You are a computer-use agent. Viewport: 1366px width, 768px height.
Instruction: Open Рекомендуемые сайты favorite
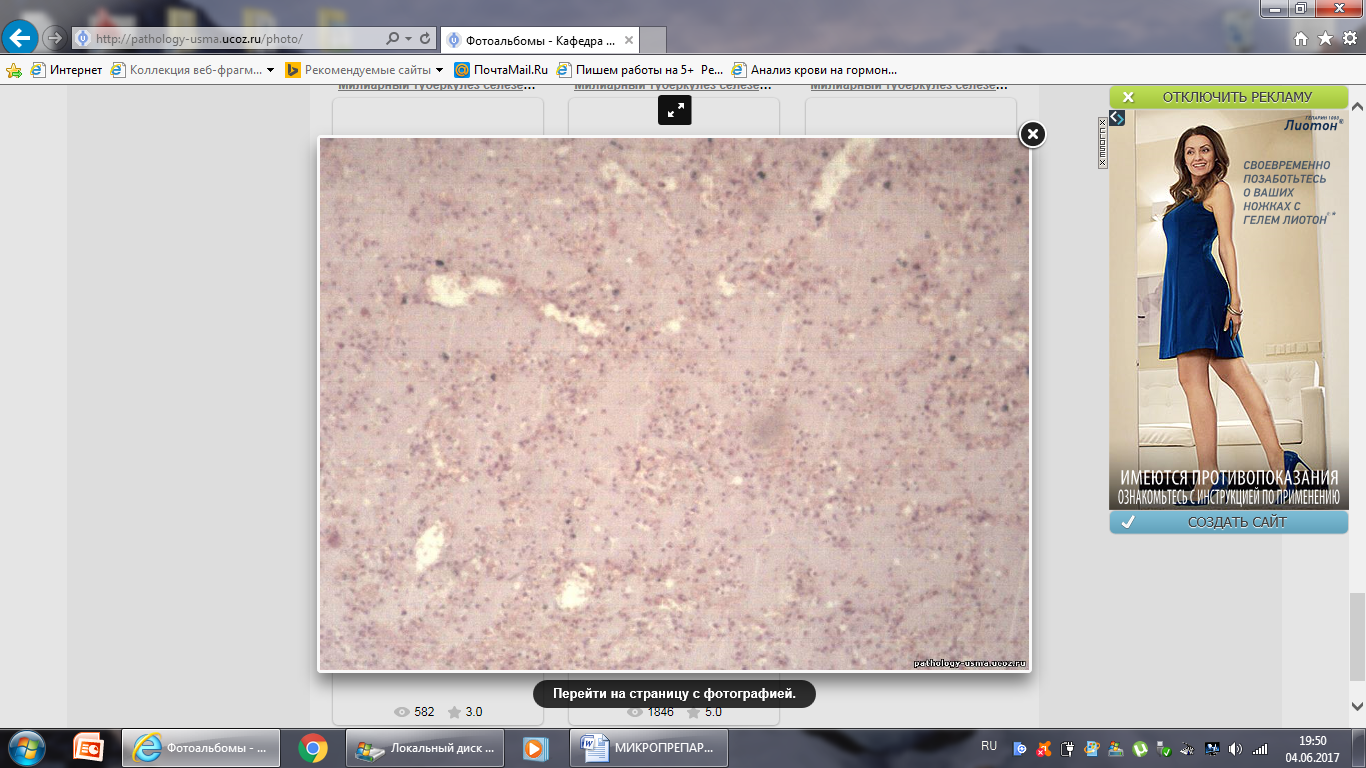[x=358, y=70]
